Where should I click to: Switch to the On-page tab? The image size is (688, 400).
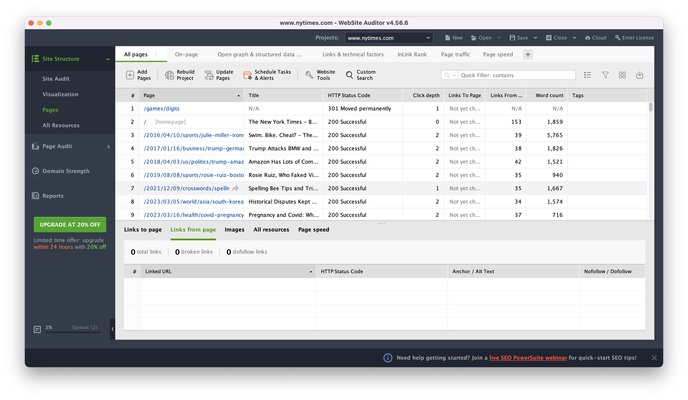(x=186, y=54)
